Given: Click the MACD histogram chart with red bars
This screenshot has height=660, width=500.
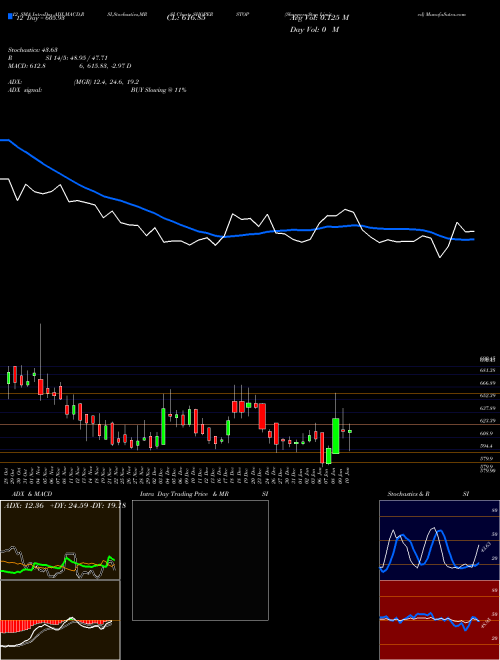Looking at the screenshot, I should coord(60,620).
